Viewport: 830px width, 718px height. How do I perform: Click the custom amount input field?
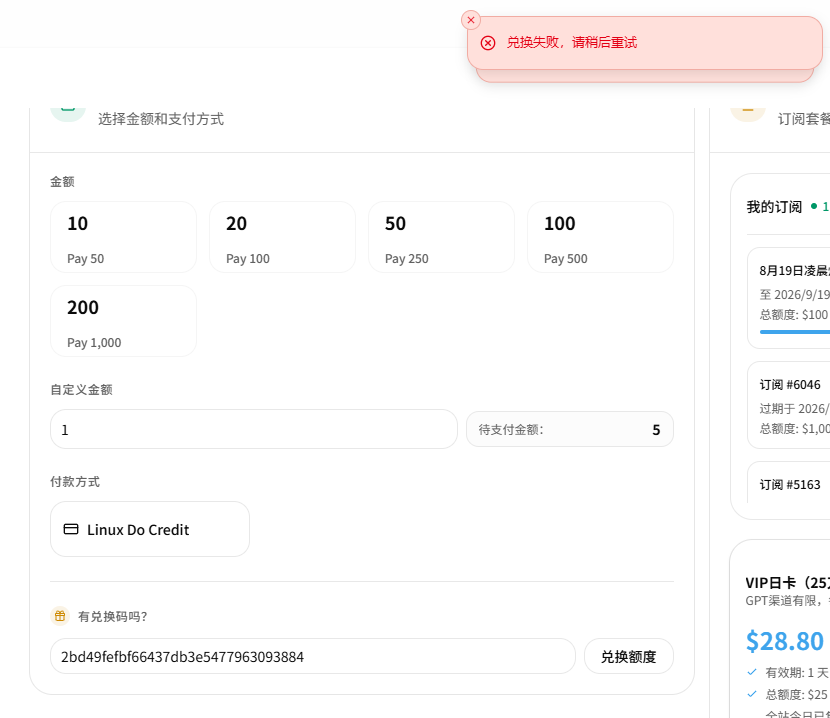[x=254, y=429]
